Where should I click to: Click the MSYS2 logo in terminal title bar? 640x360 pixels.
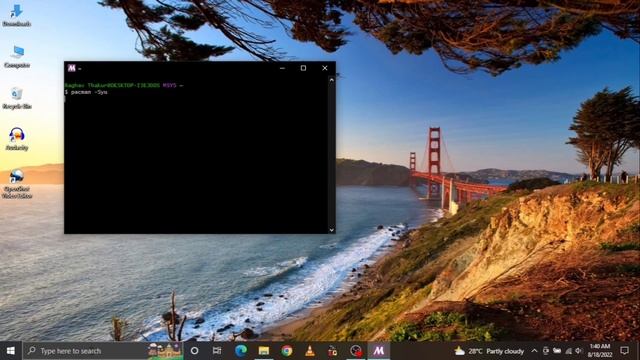[x=72, y=68]
